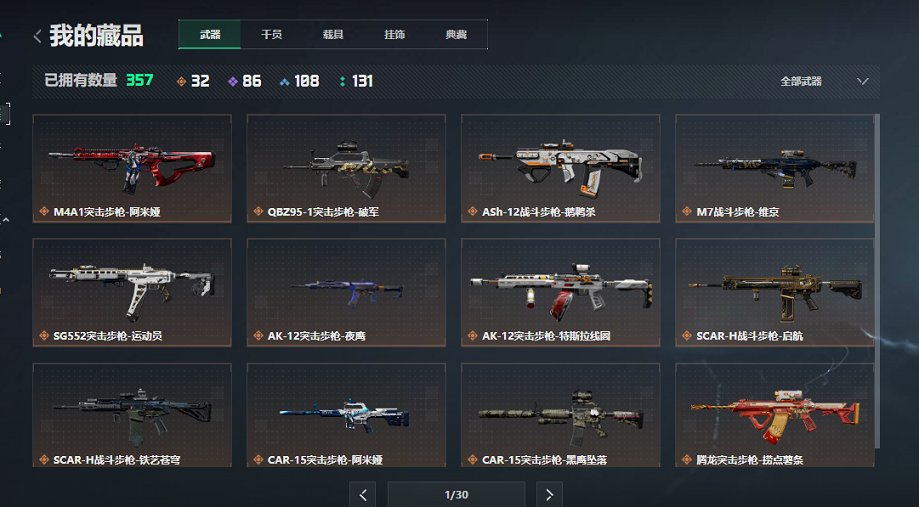The image size is (919, 507).
Task: Open the last collection tab after 挂饰
Action: pos(456,35)
